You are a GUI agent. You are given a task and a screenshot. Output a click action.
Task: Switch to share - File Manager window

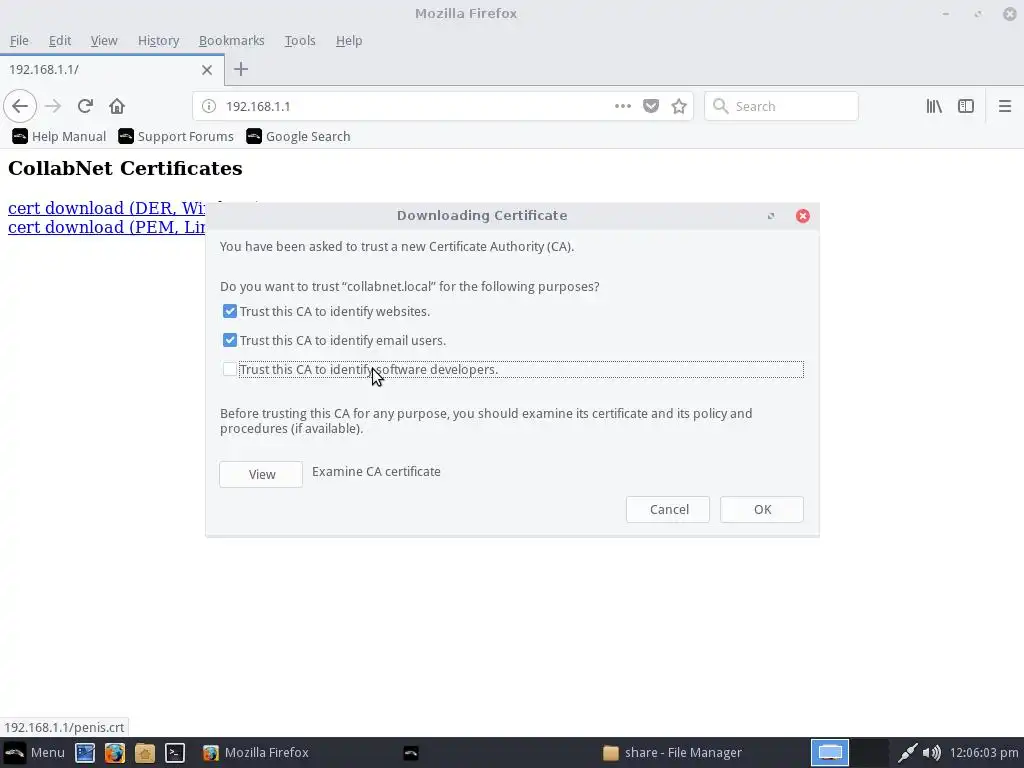coord(673,753)
